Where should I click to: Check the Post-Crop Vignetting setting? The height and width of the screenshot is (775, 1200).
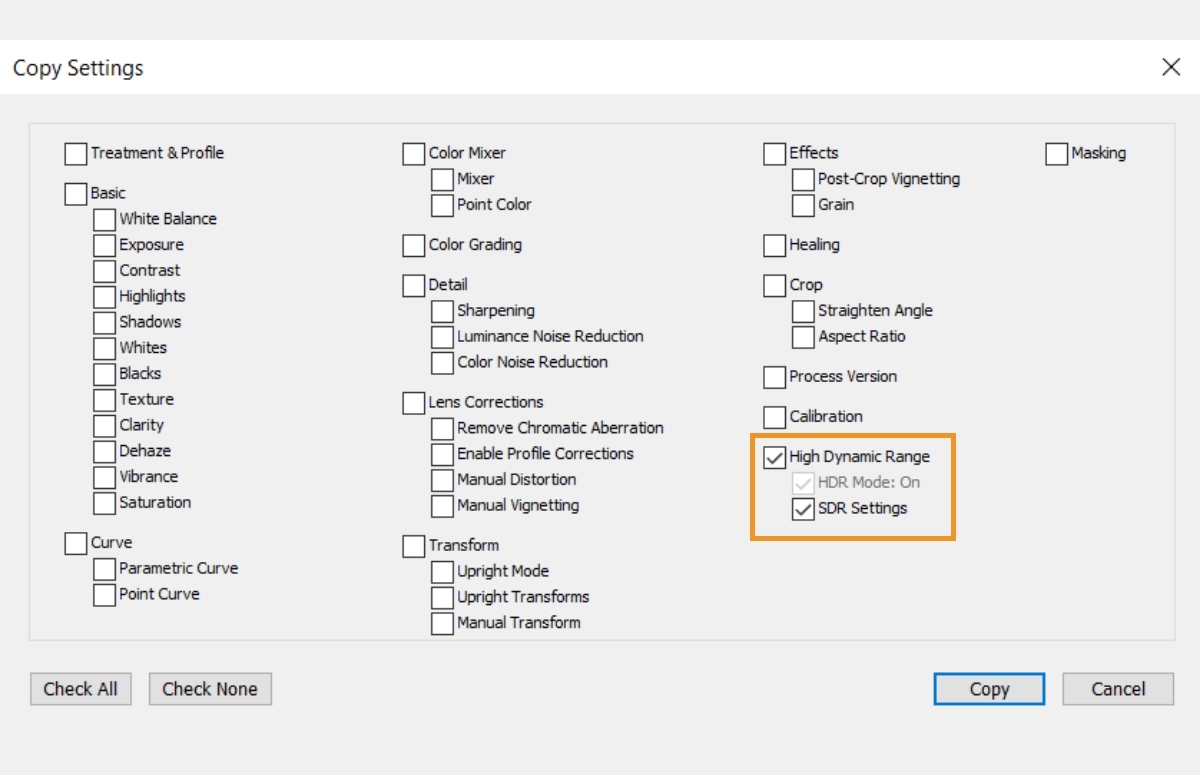point(801,179)
